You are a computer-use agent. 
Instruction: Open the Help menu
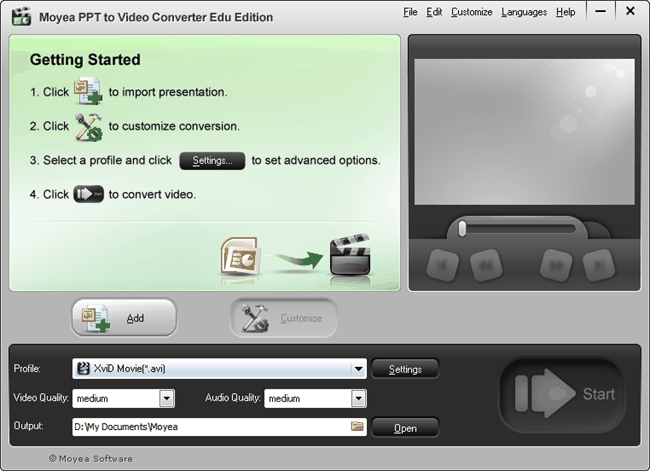pyautogui.click(x=565, y=12)
